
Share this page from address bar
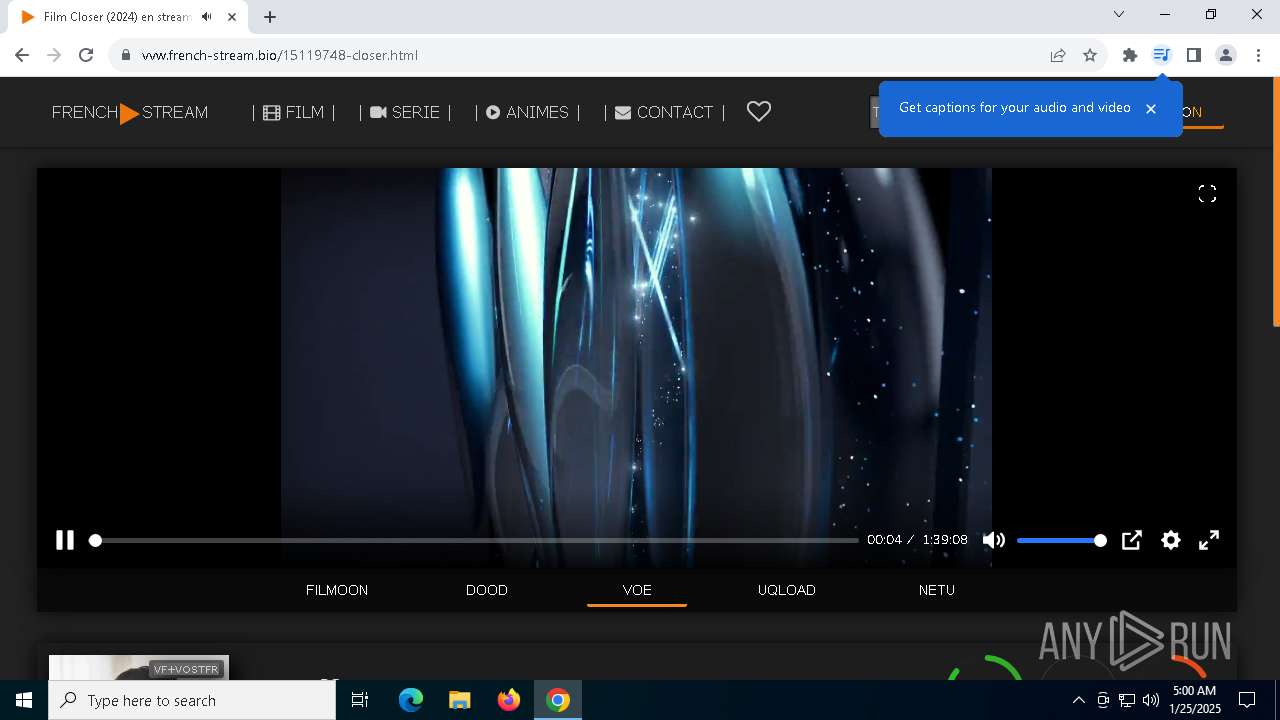[1058, 55]
